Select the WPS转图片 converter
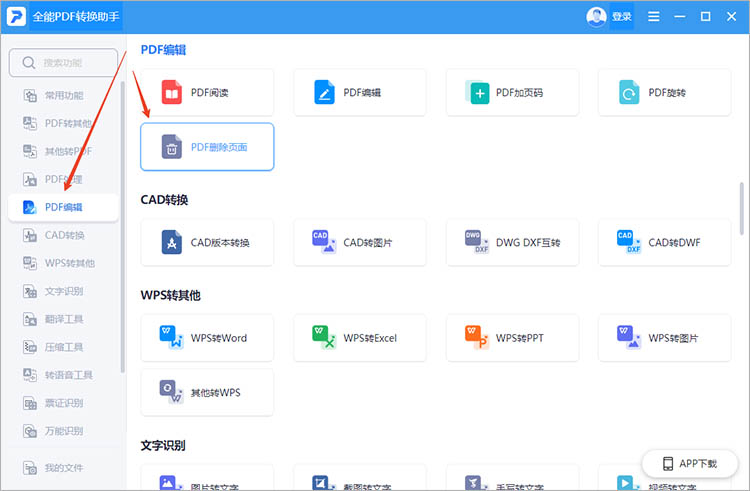 coord(665,338)
